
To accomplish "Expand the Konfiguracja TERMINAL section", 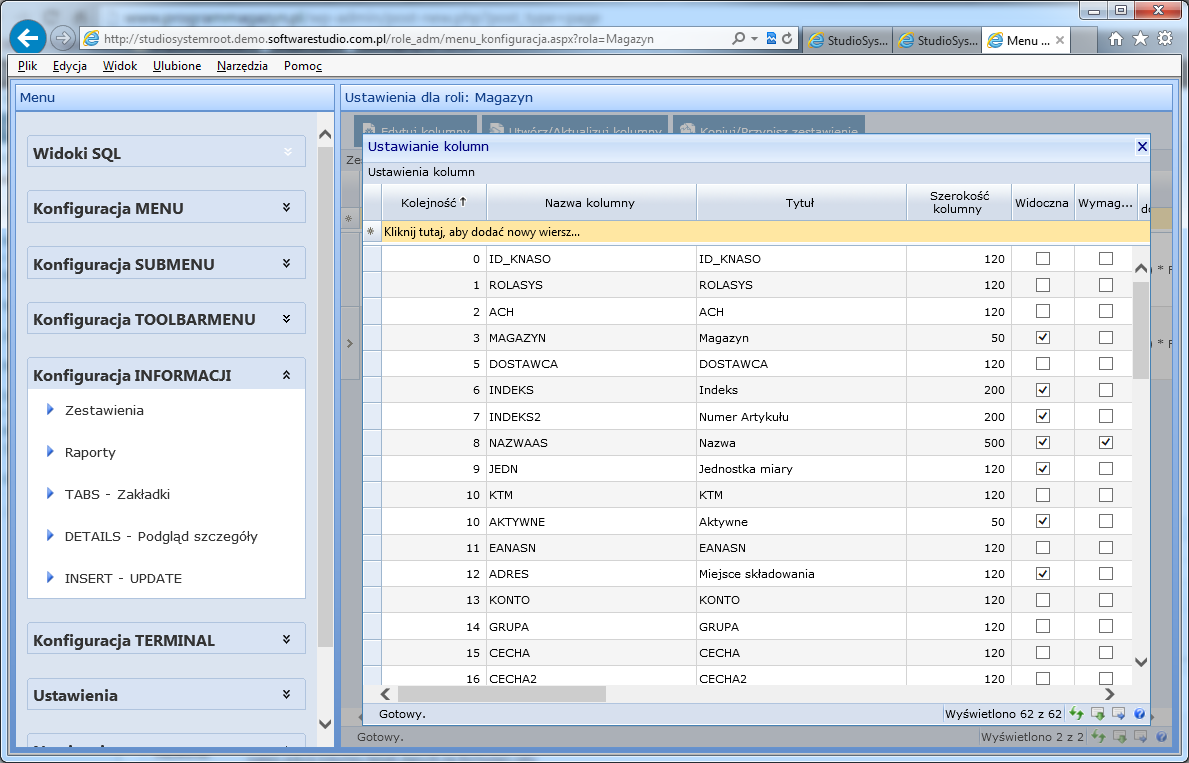I will (287, 639).
